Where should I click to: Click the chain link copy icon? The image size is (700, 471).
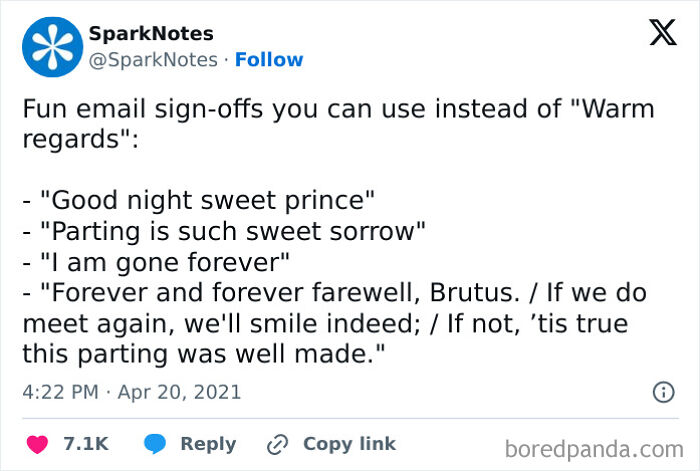click(x=276, y=444)
